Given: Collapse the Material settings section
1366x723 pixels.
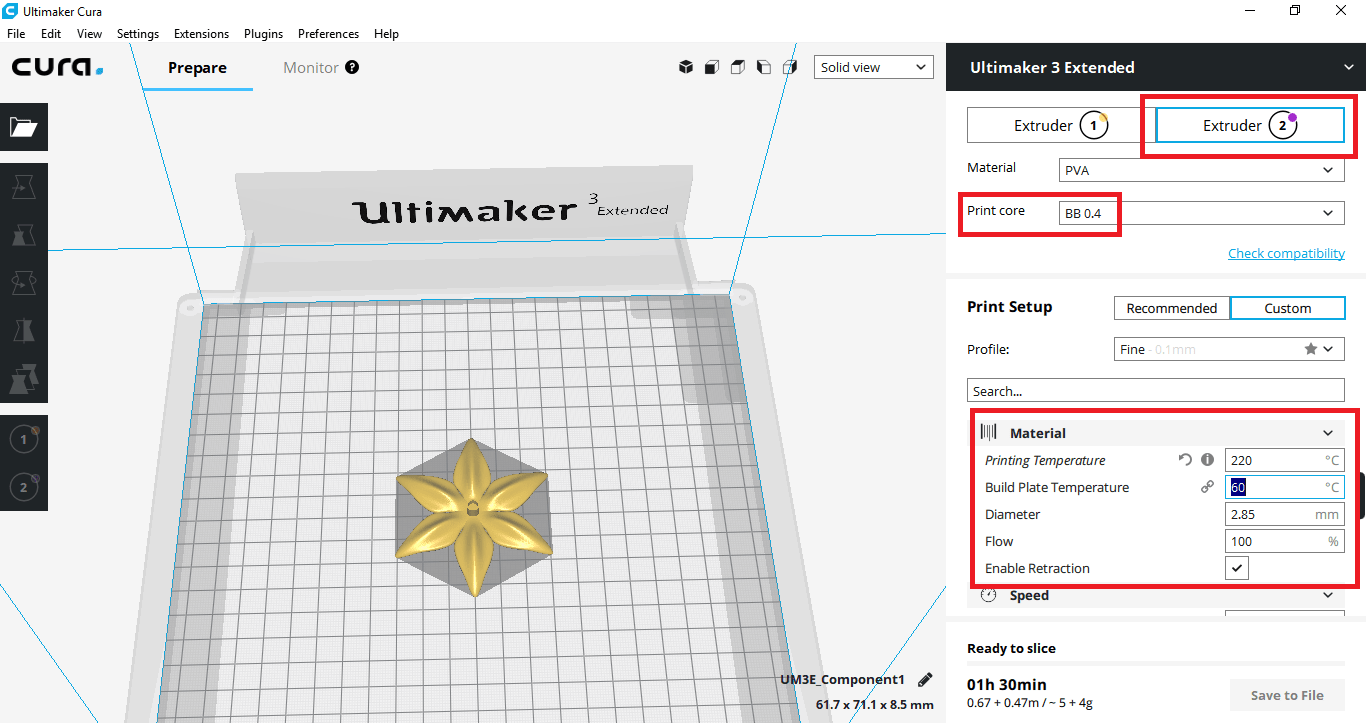Looking at the screenshot, I should click(1157, 433).
